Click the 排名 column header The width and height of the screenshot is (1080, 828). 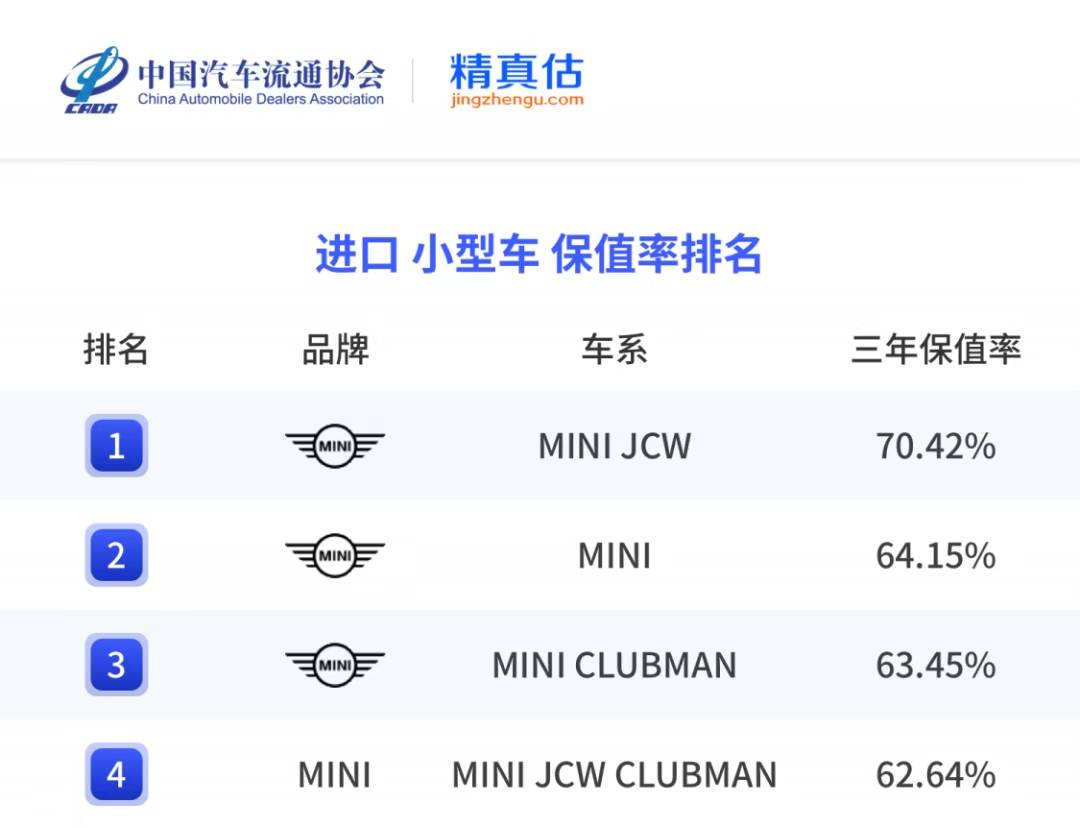116,350
